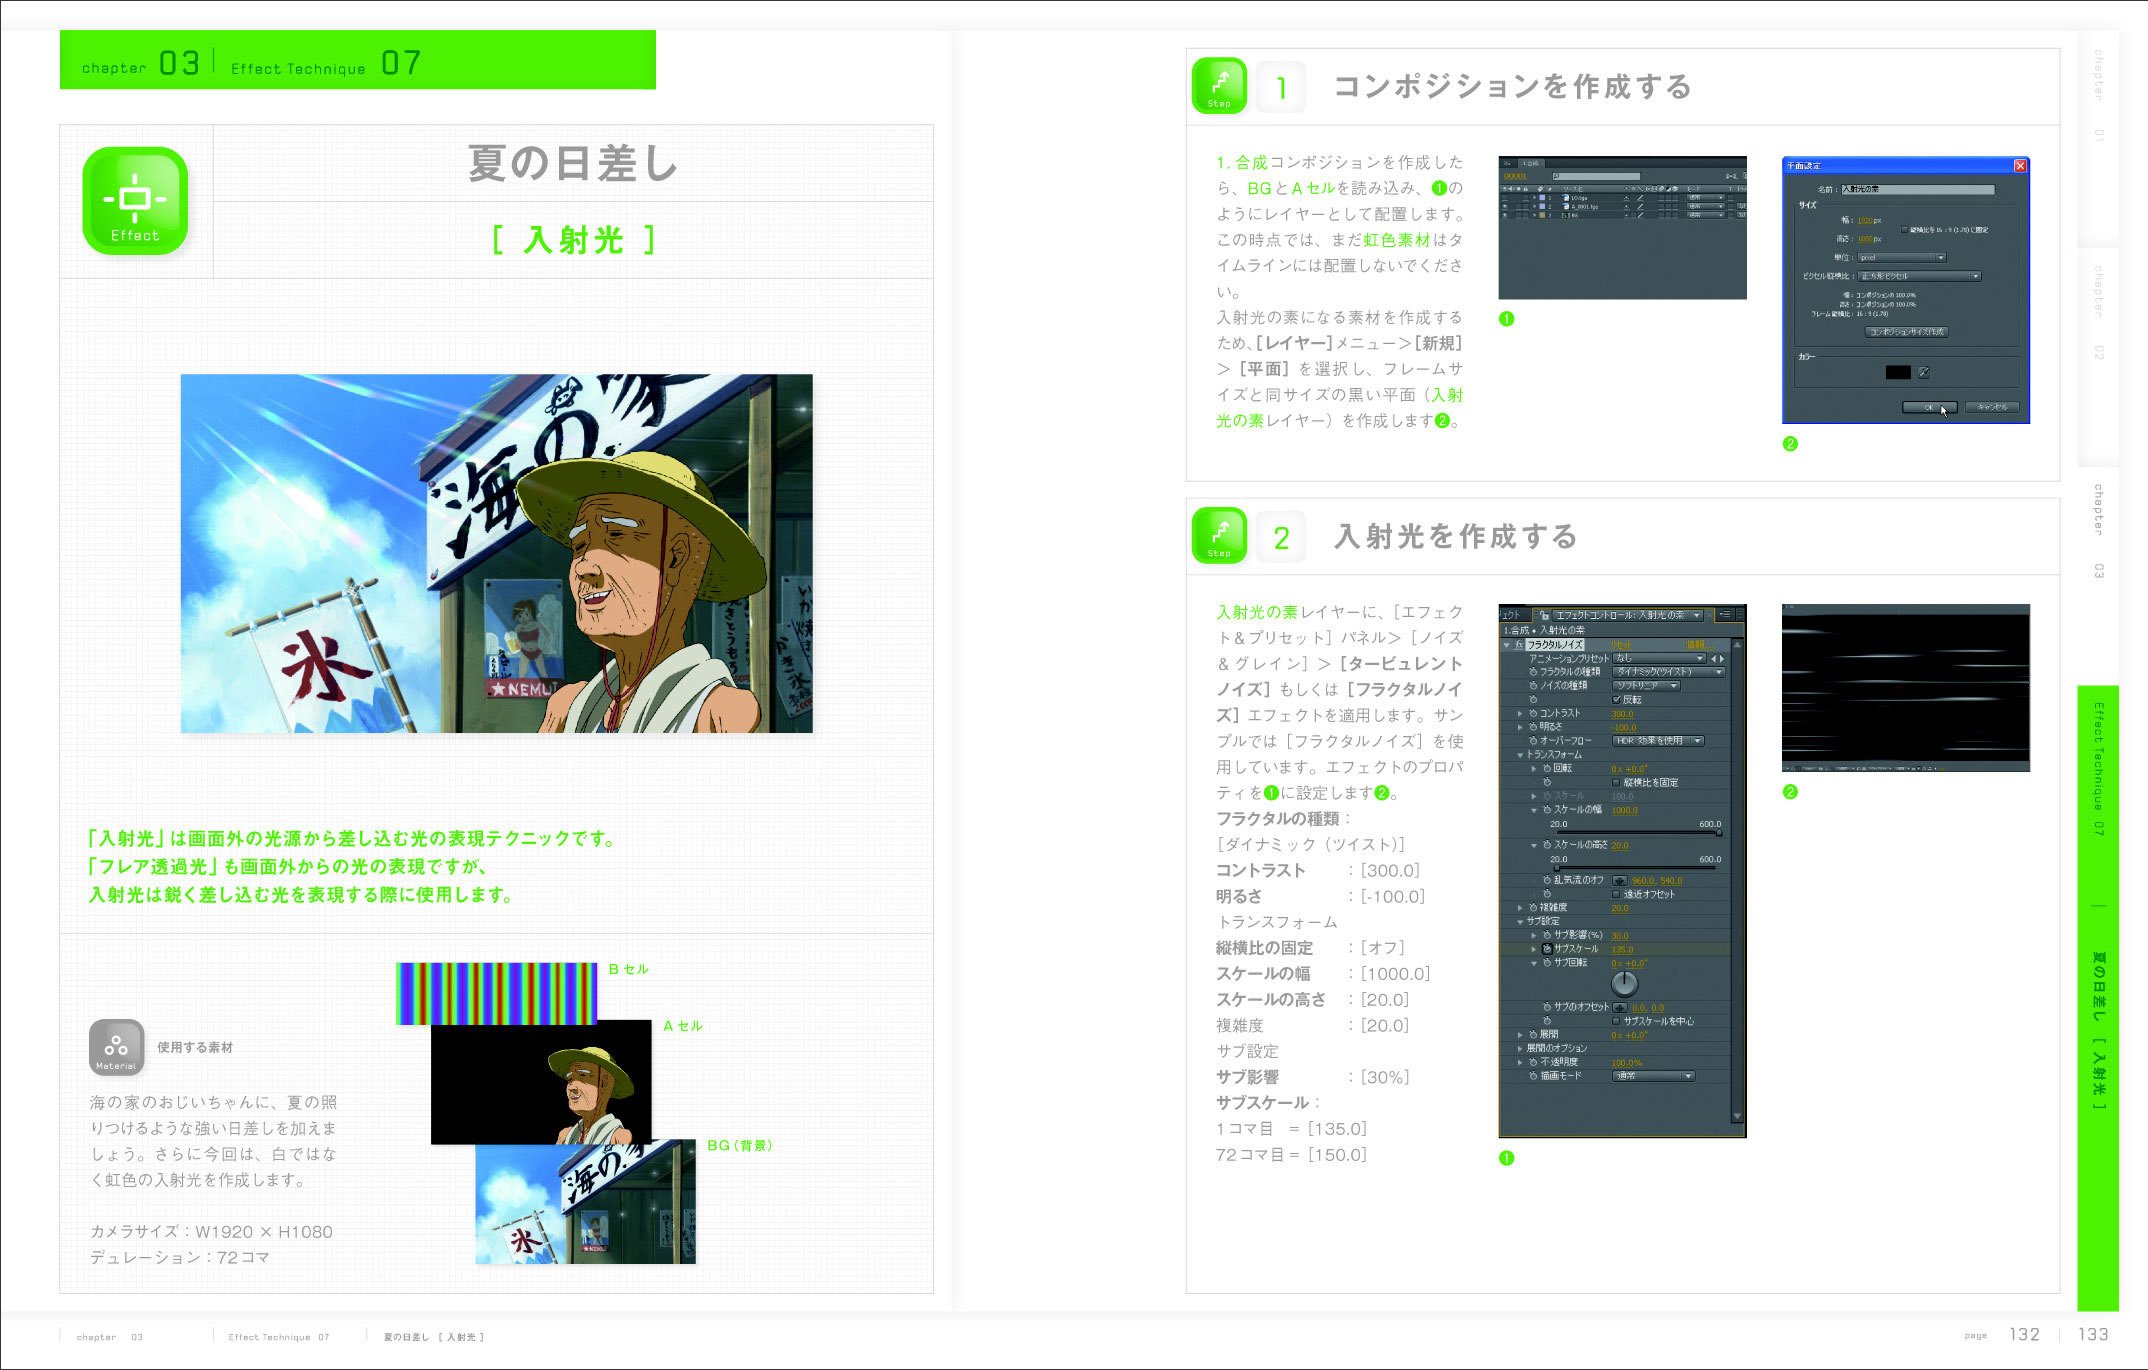The image size is (2148, 1370).
Task: Toggle 縦横比を16:9 lock checkbox in dialog
Action: [1904, 230]
